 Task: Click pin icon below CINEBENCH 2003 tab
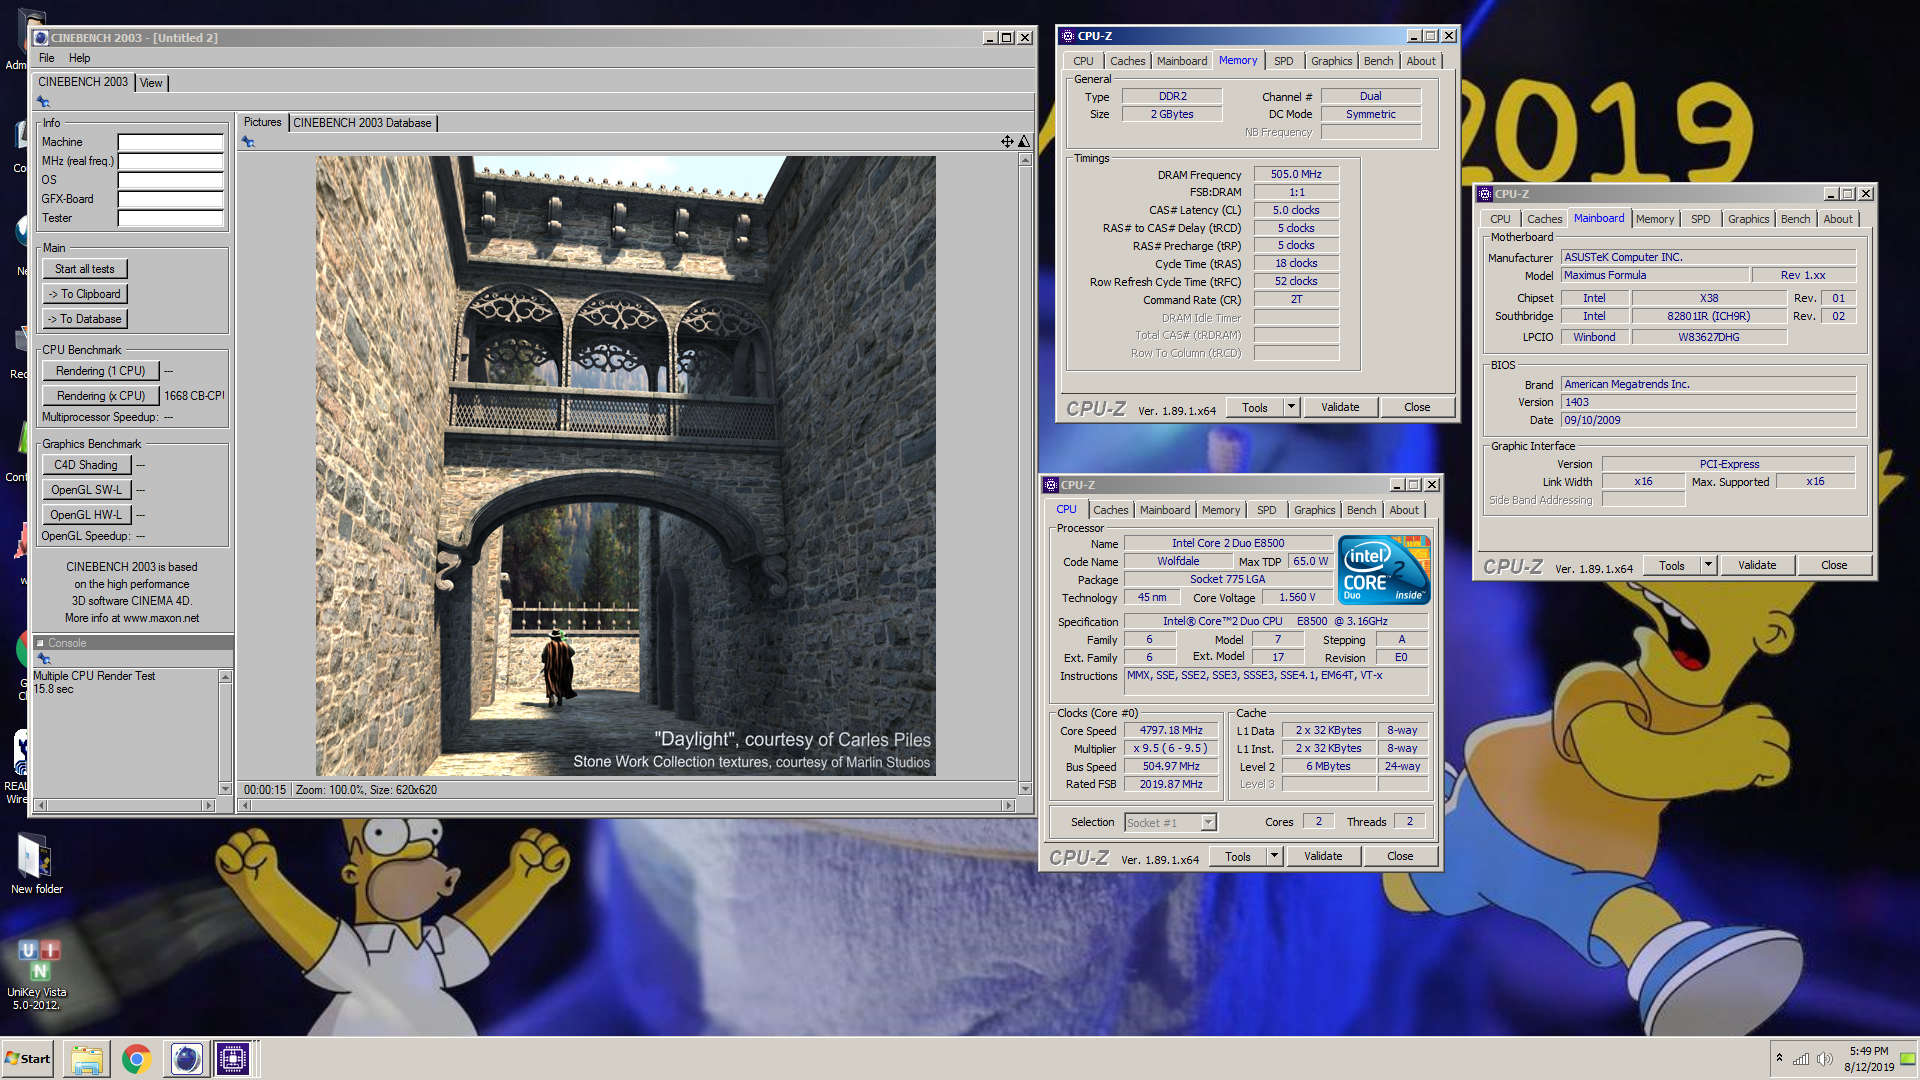click(43, 102)
